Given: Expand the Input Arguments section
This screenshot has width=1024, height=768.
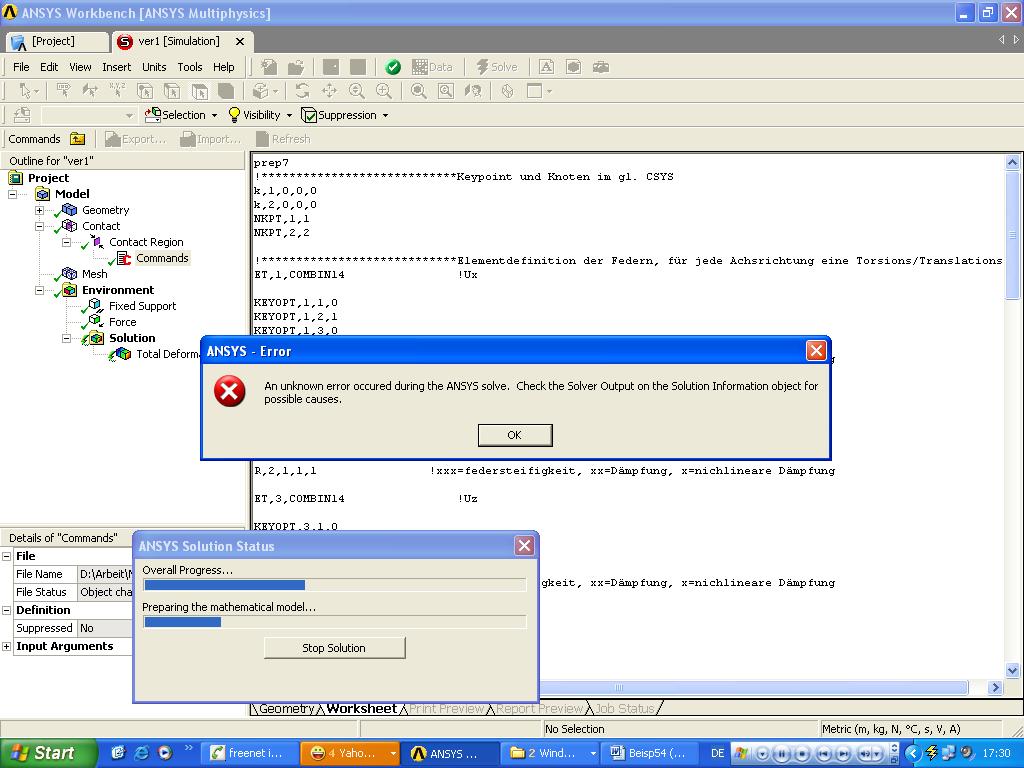Looking at the screenshot, I should click(7, 647).
